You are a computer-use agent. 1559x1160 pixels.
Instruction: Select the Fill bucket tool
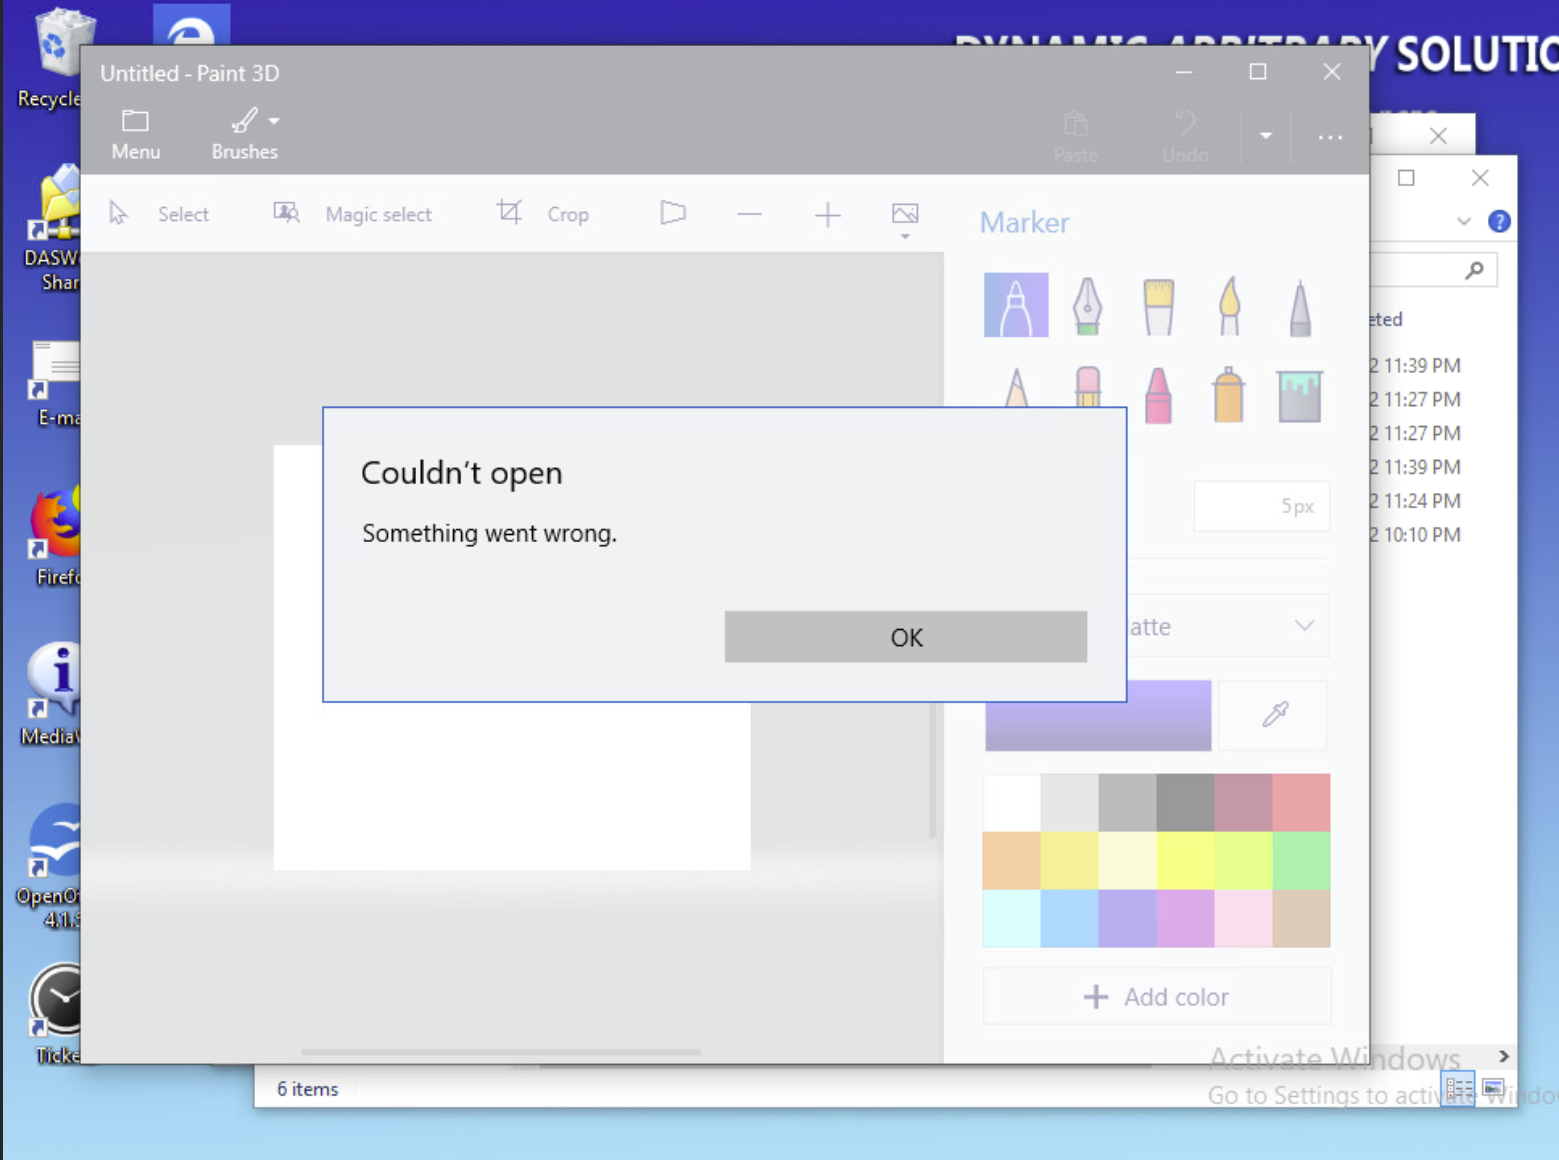[x=1299, y=394]
